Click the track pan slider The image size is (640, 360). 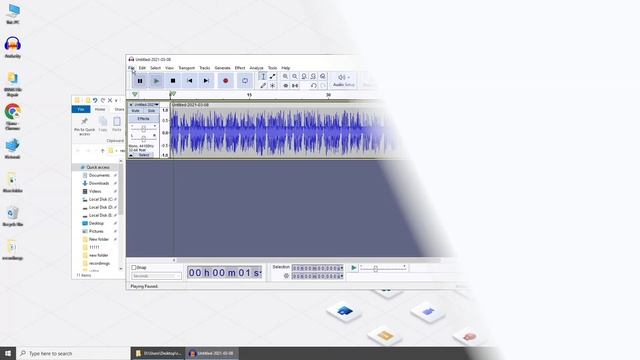pos(143,138)
